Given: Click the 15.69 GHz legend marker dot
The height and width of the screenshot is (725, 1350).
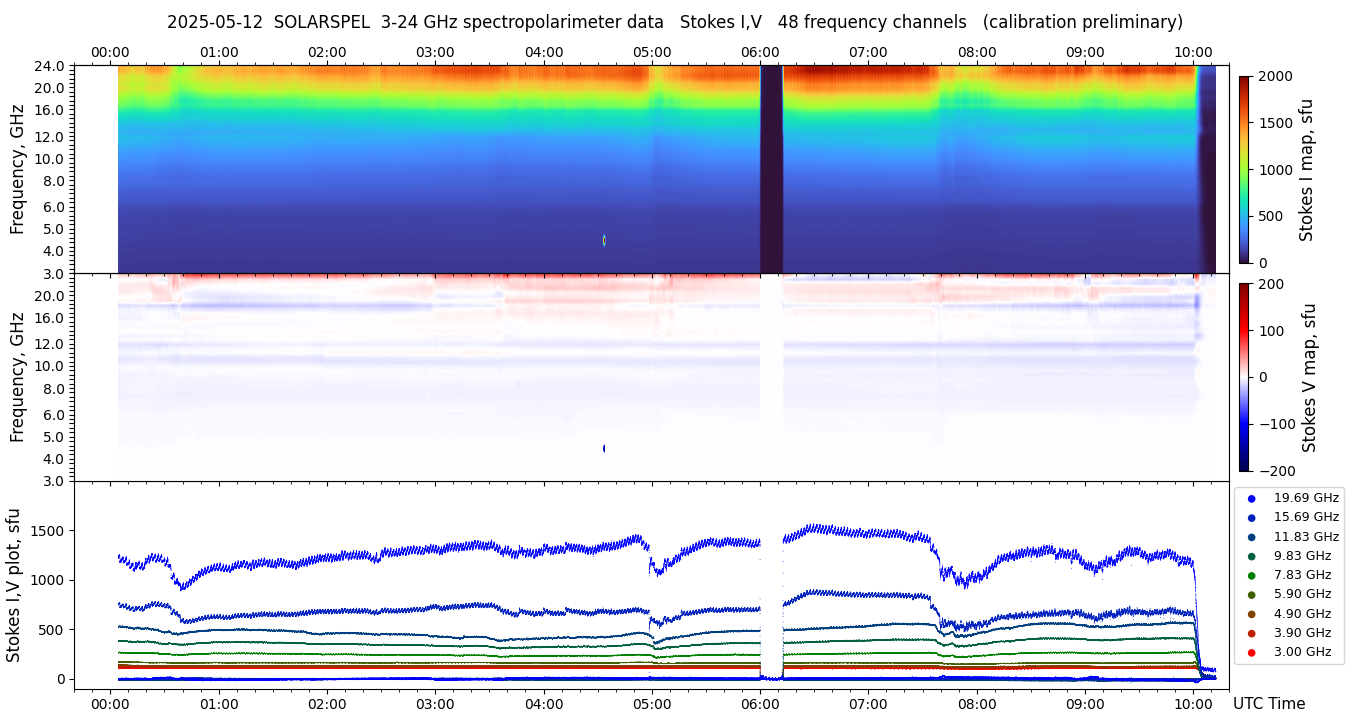Looking at the screenshot, I should tap(1251, 517).
